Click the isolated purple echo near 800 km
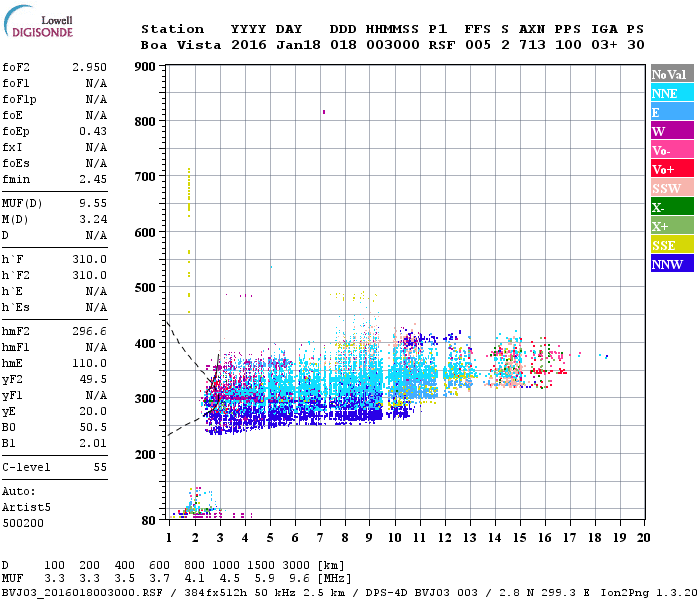 (x=324, y=112)
